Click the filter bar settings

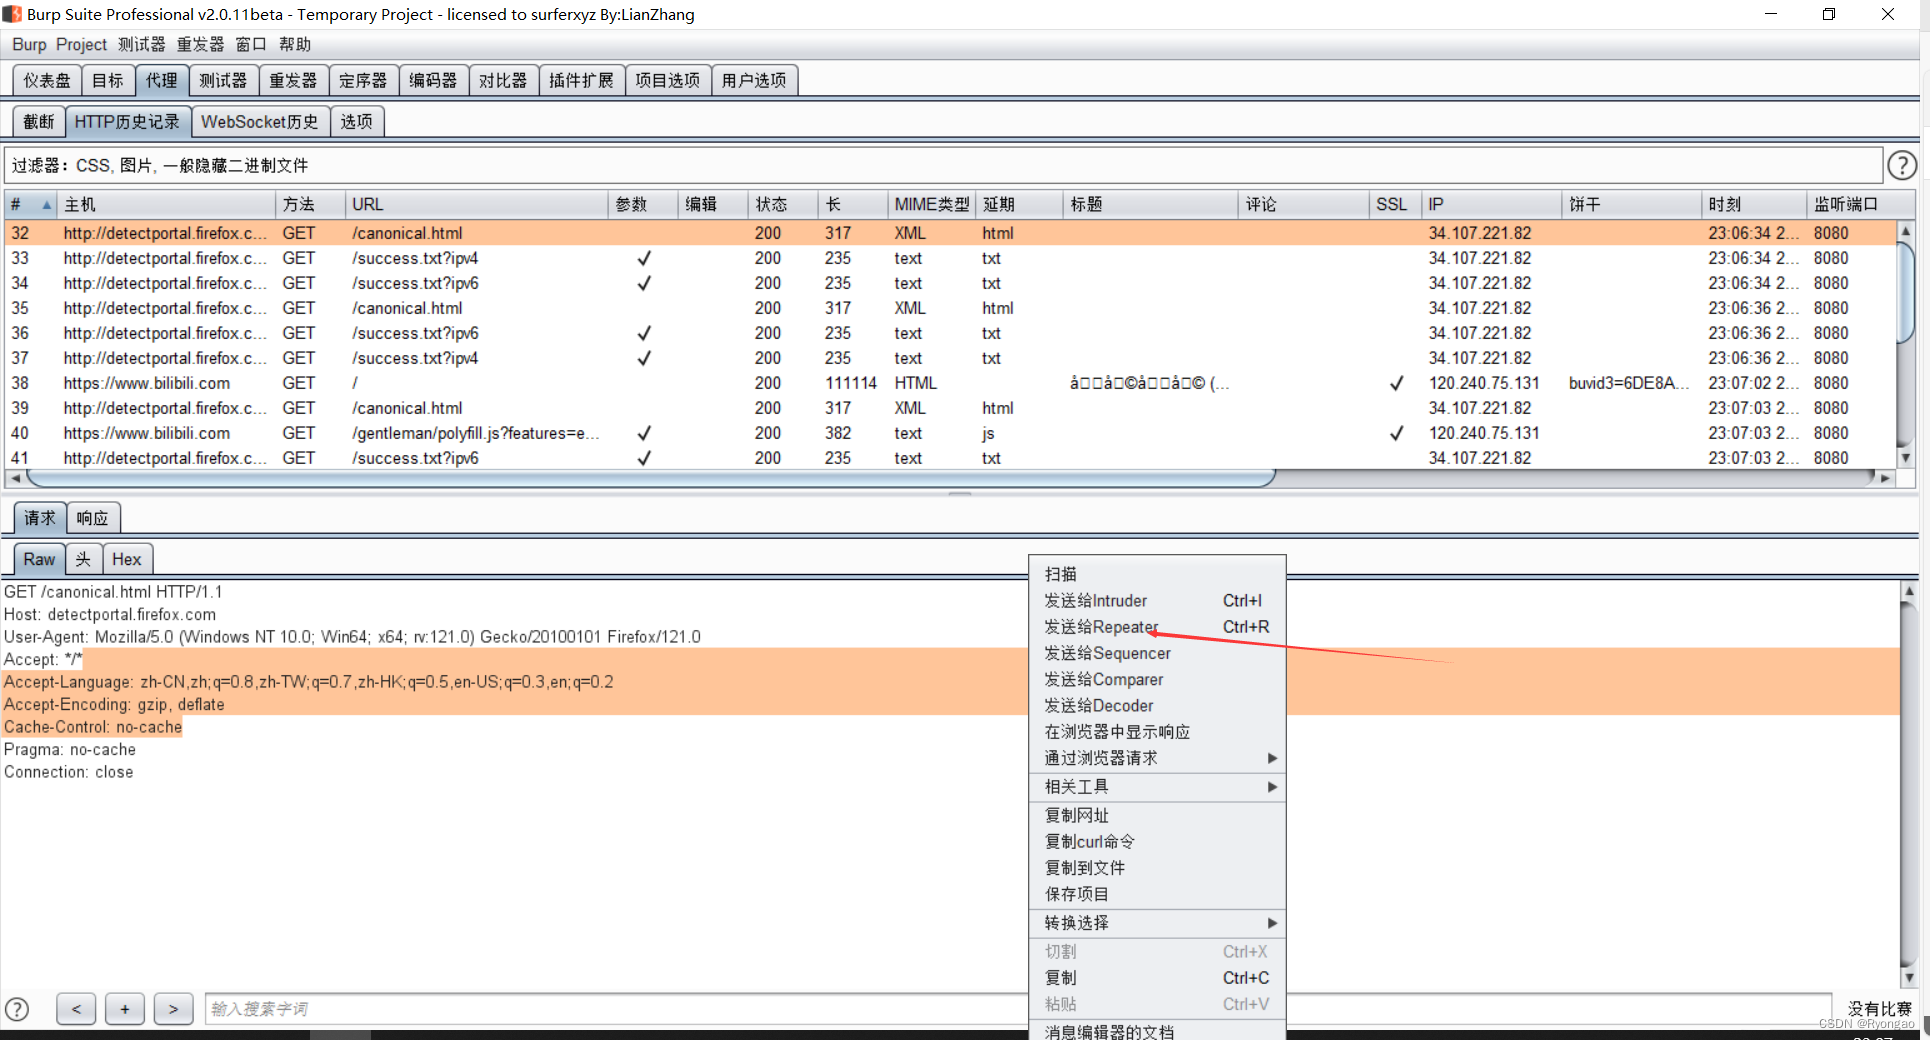pos(943,165)
